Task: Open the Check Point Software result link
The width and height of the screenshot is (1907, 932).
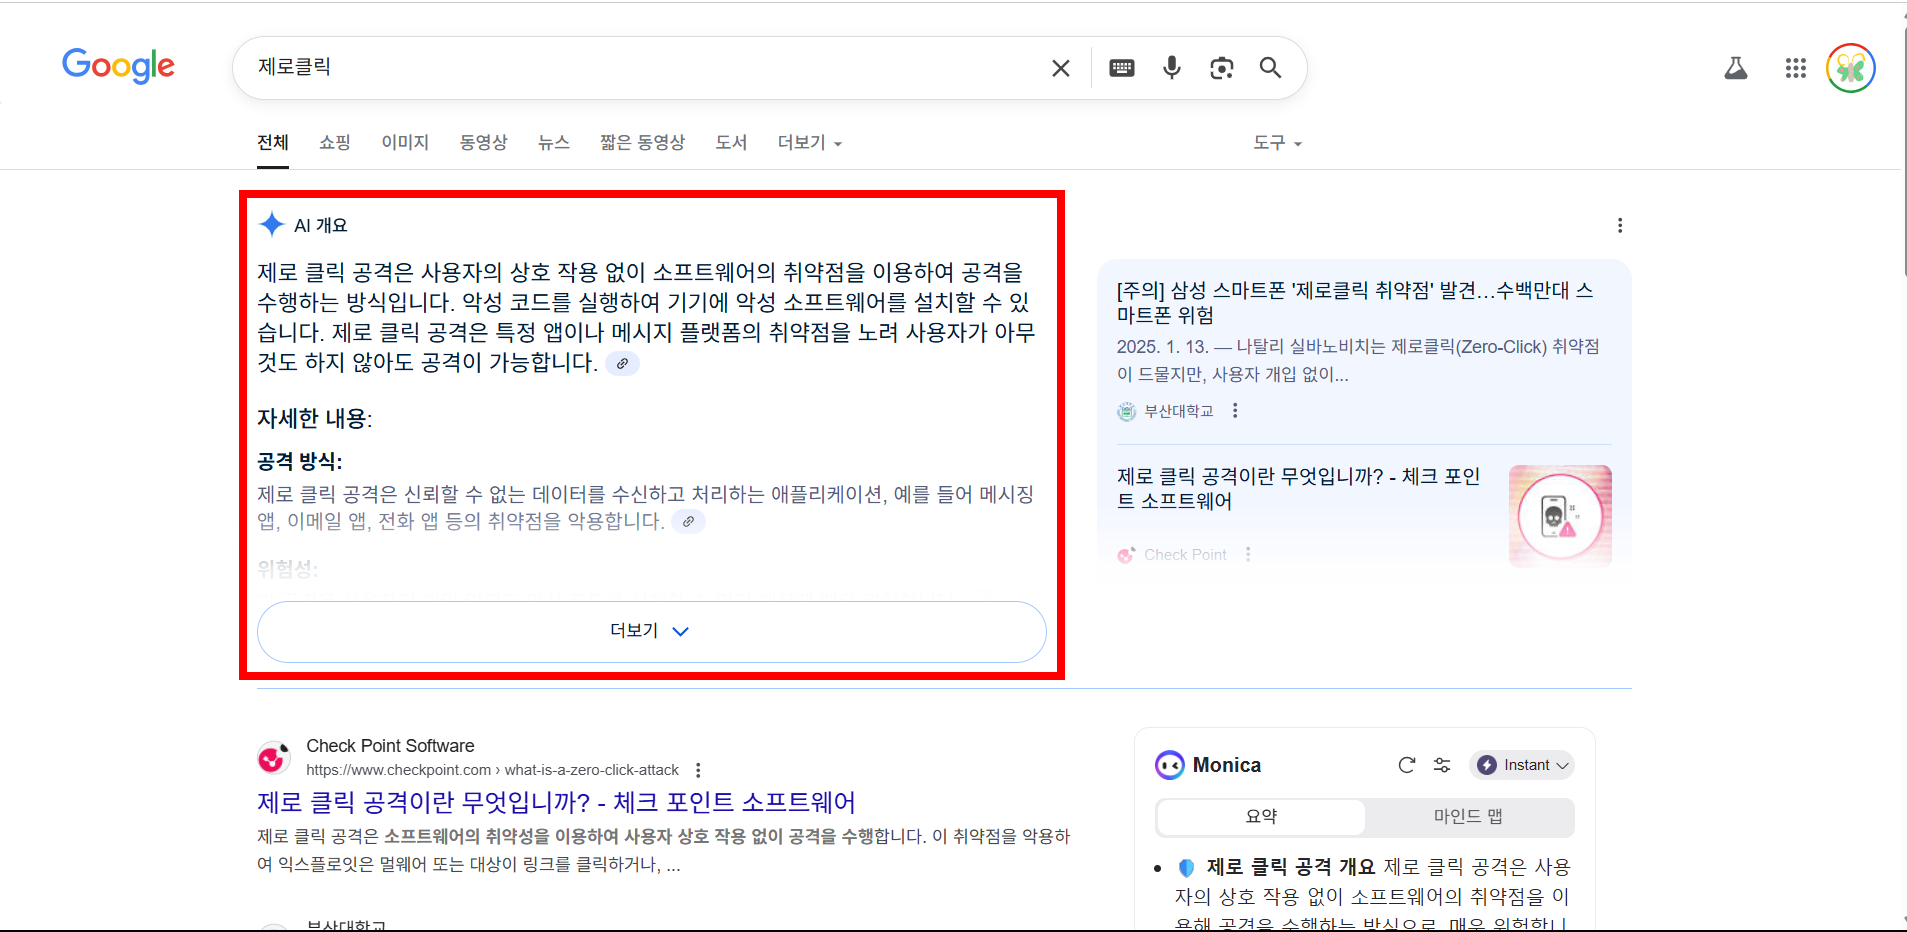Action: (555, 801)
